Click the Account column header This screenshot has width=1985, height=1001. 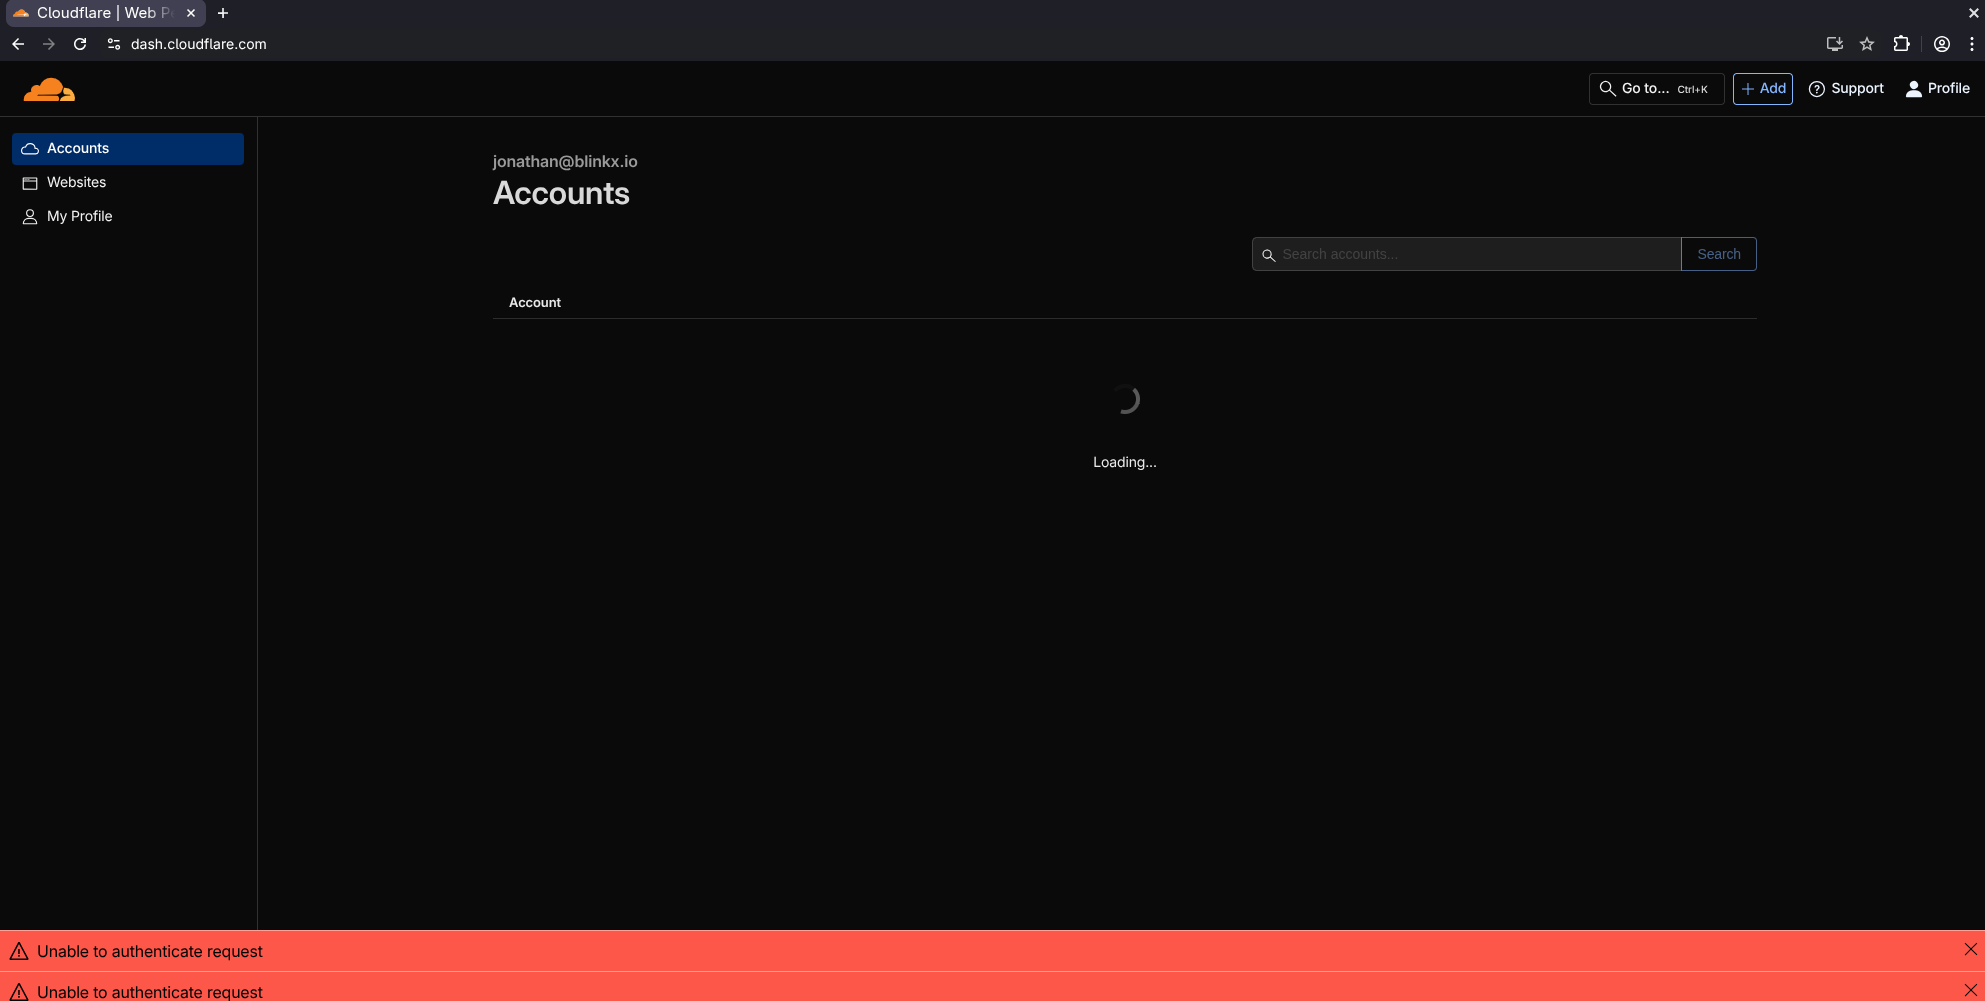coord(535,303)
